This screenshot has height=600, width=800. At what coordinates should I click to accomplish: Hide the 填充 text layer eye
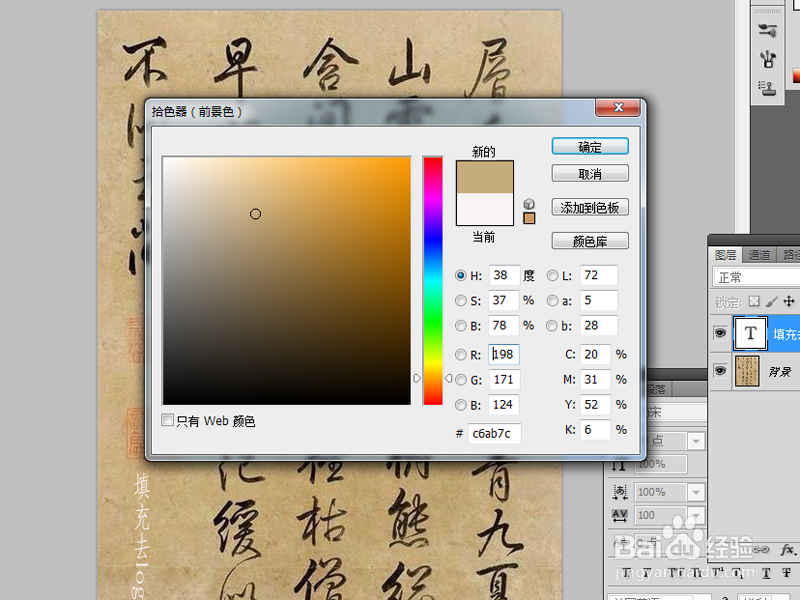pyautogui.click(x=720, y=333)
